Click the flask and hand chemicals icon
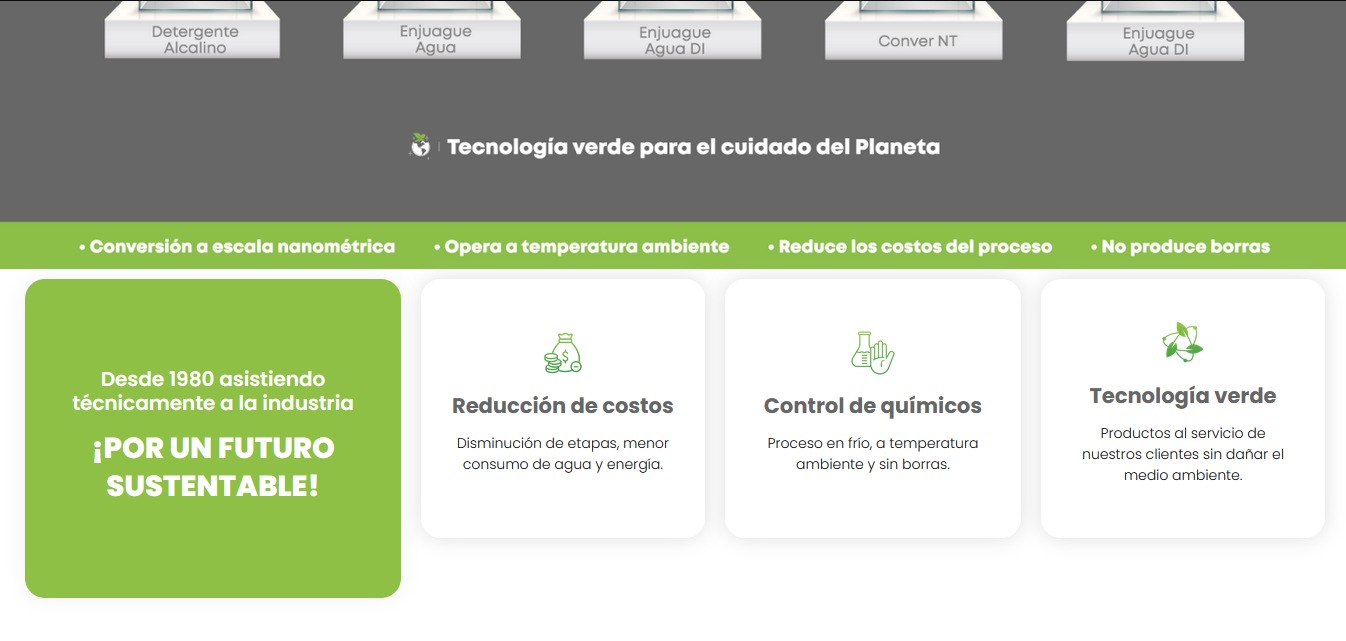1346x641 pixels. coord(872,353)
